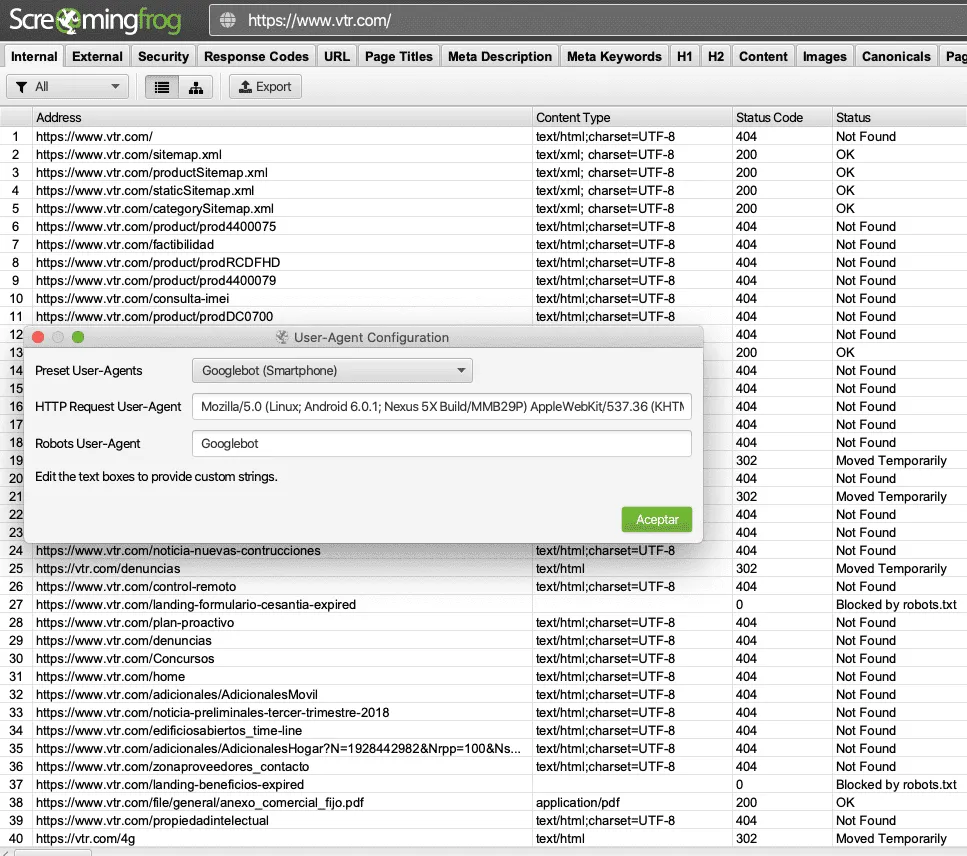Select the H2 tab
967x856 pixels.
(716, 56)
